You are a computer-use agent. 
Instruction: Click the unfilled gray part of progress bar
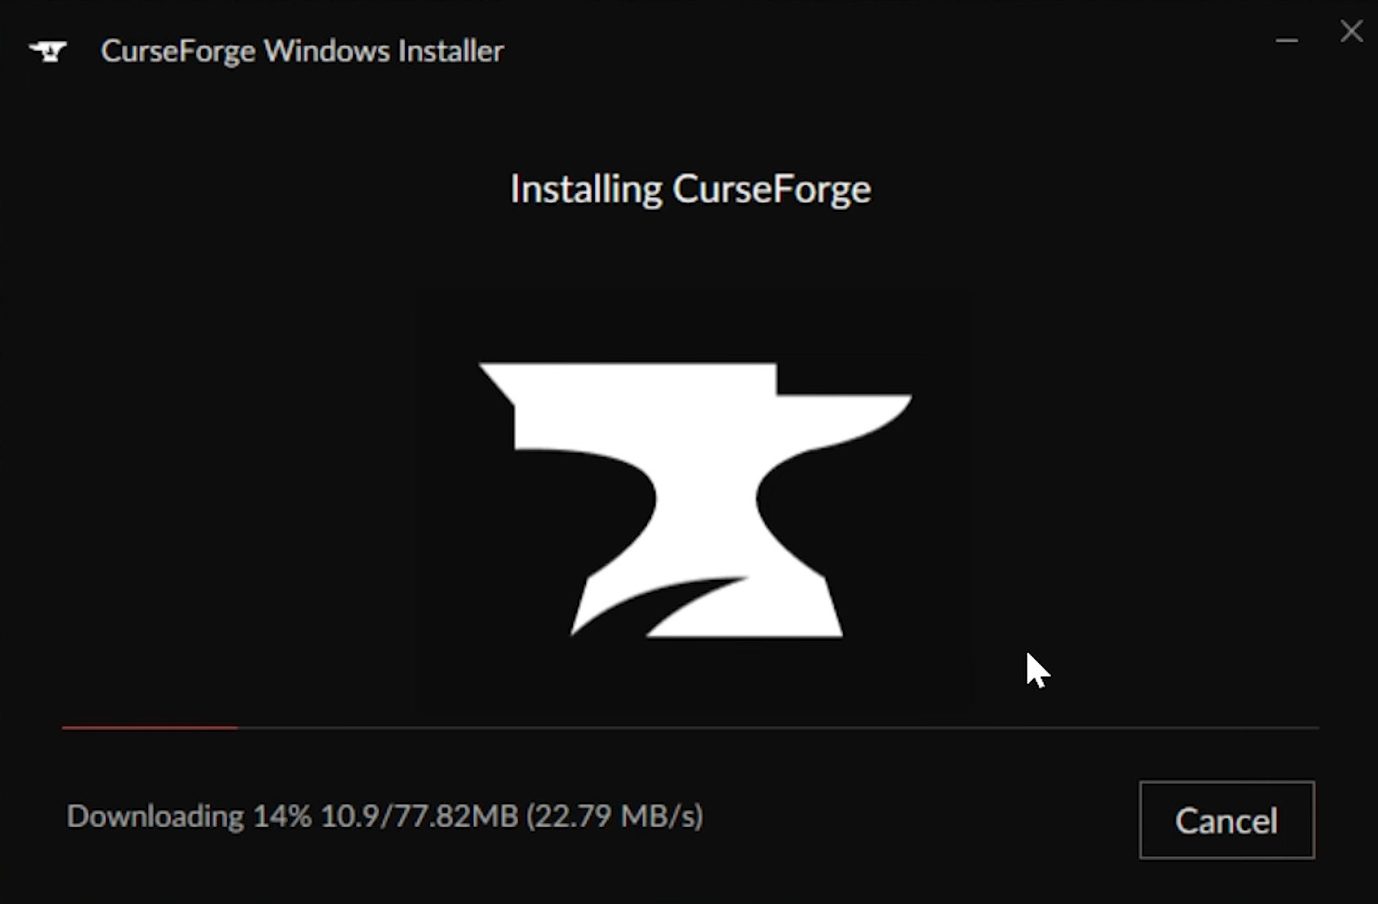click(778, 728)
